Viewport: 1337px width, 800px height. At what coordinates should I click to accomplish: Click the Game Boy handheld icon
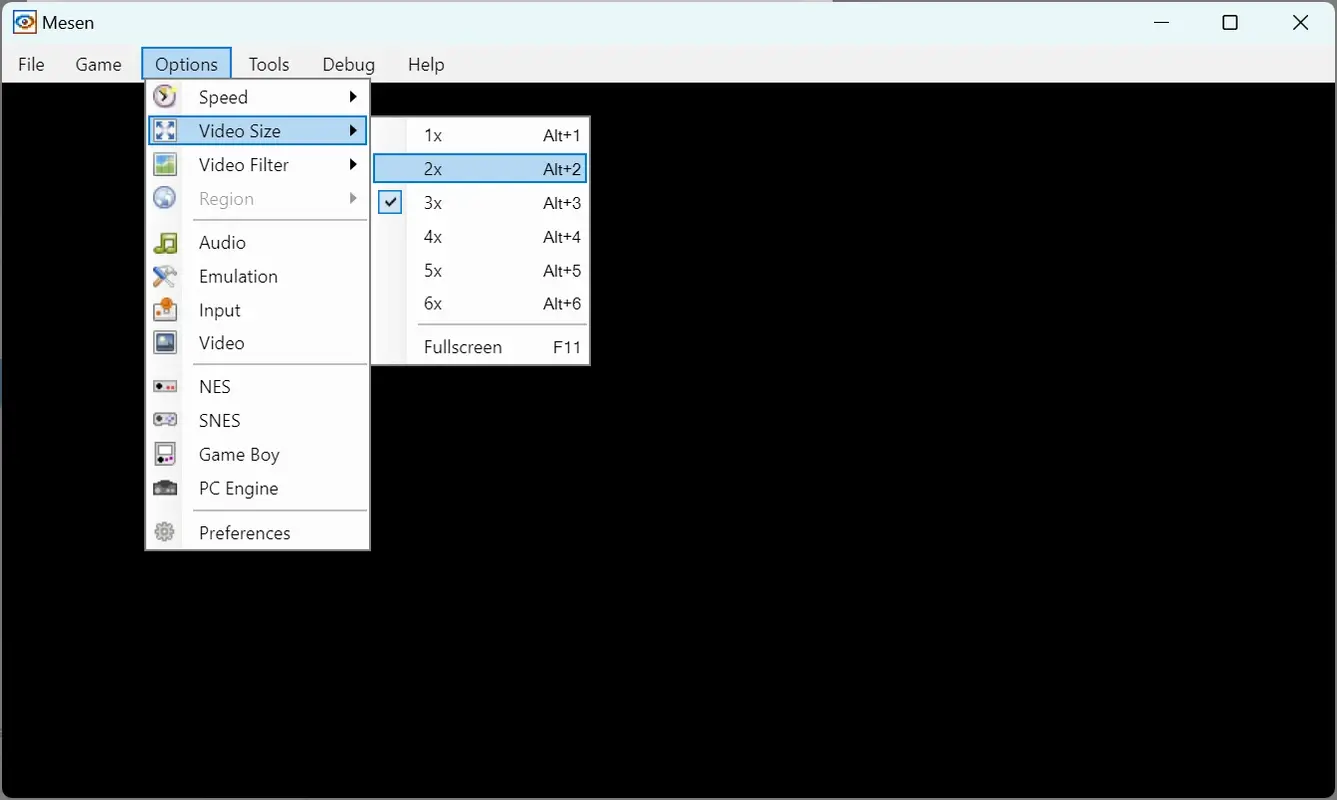(x=164, y=453)
